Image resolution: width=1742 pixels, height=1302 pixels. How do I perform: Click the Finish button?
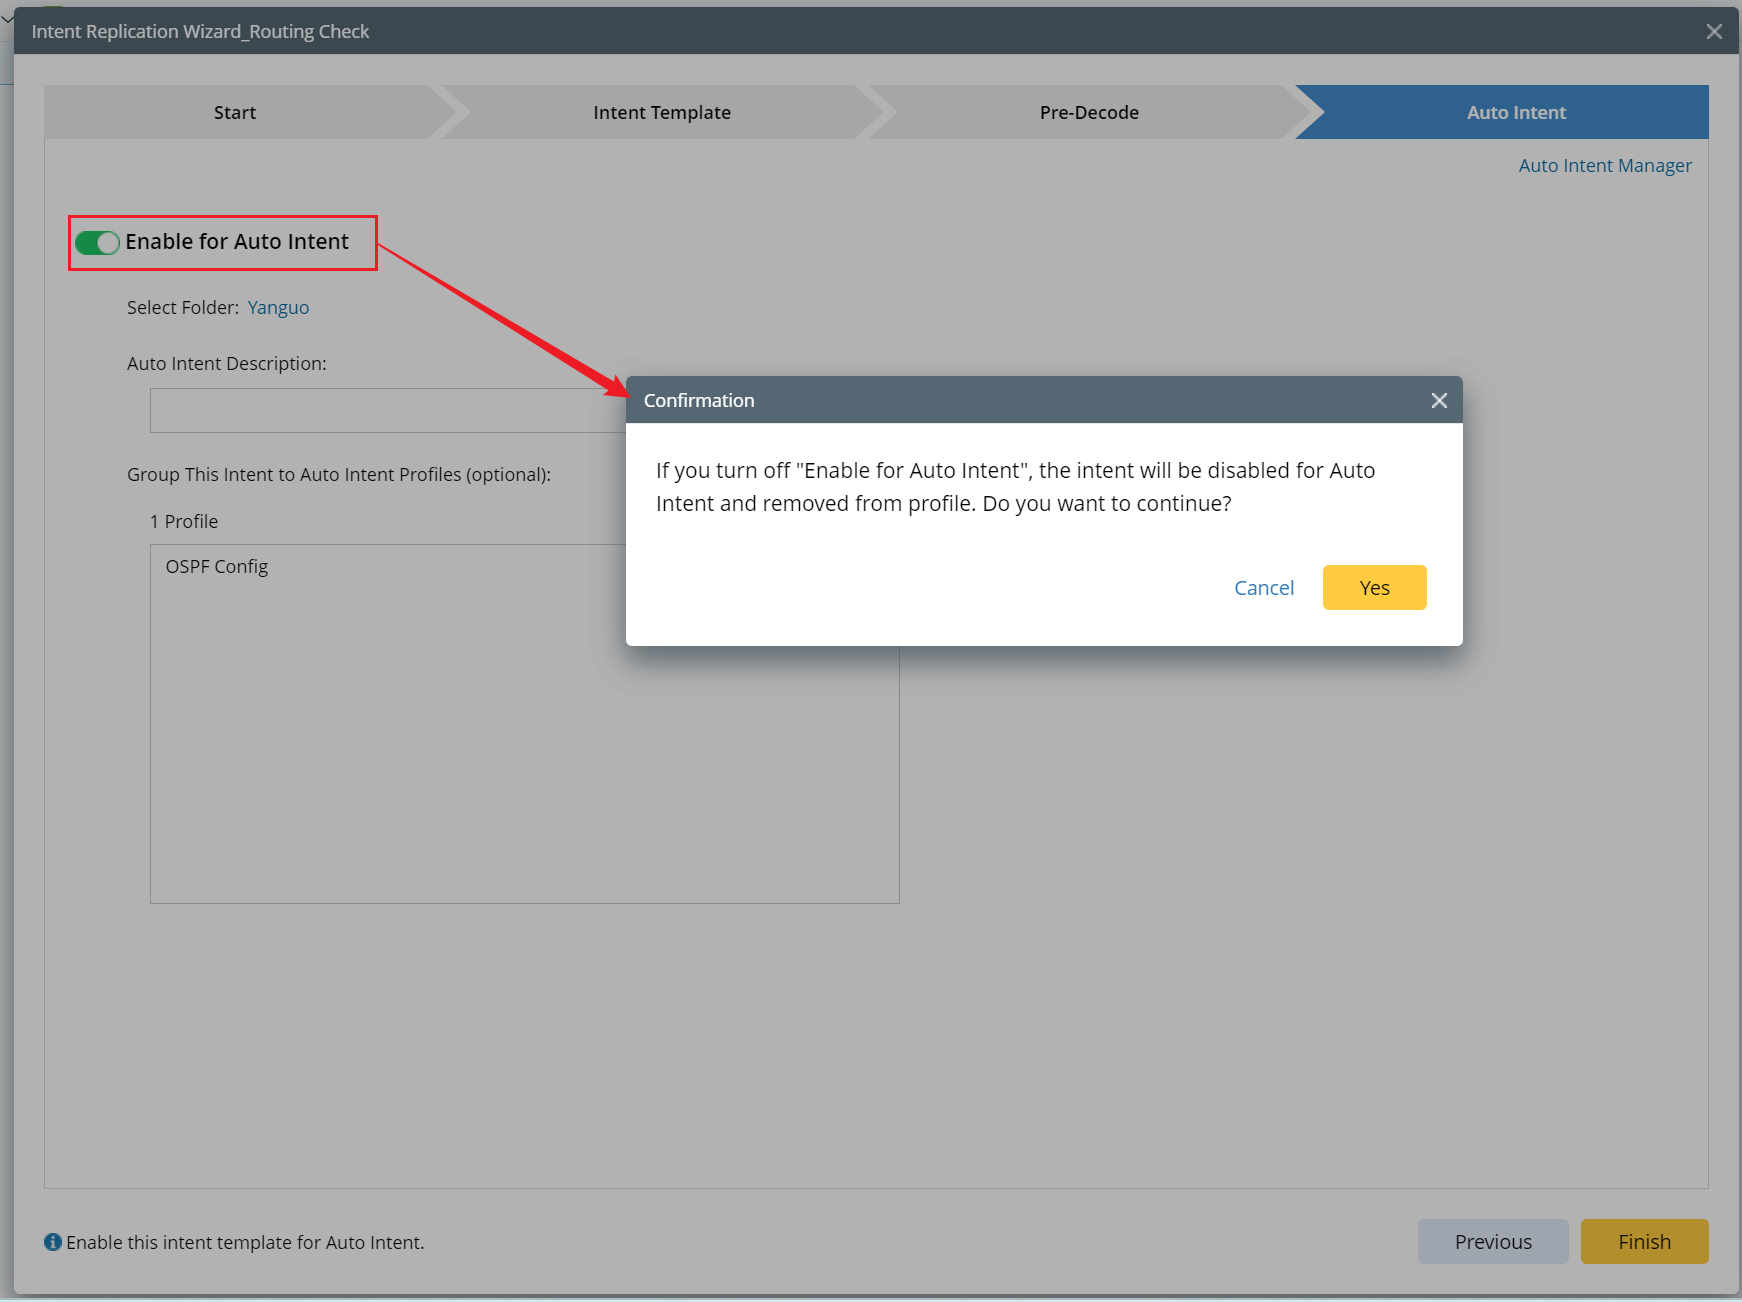point(1644,1241)
